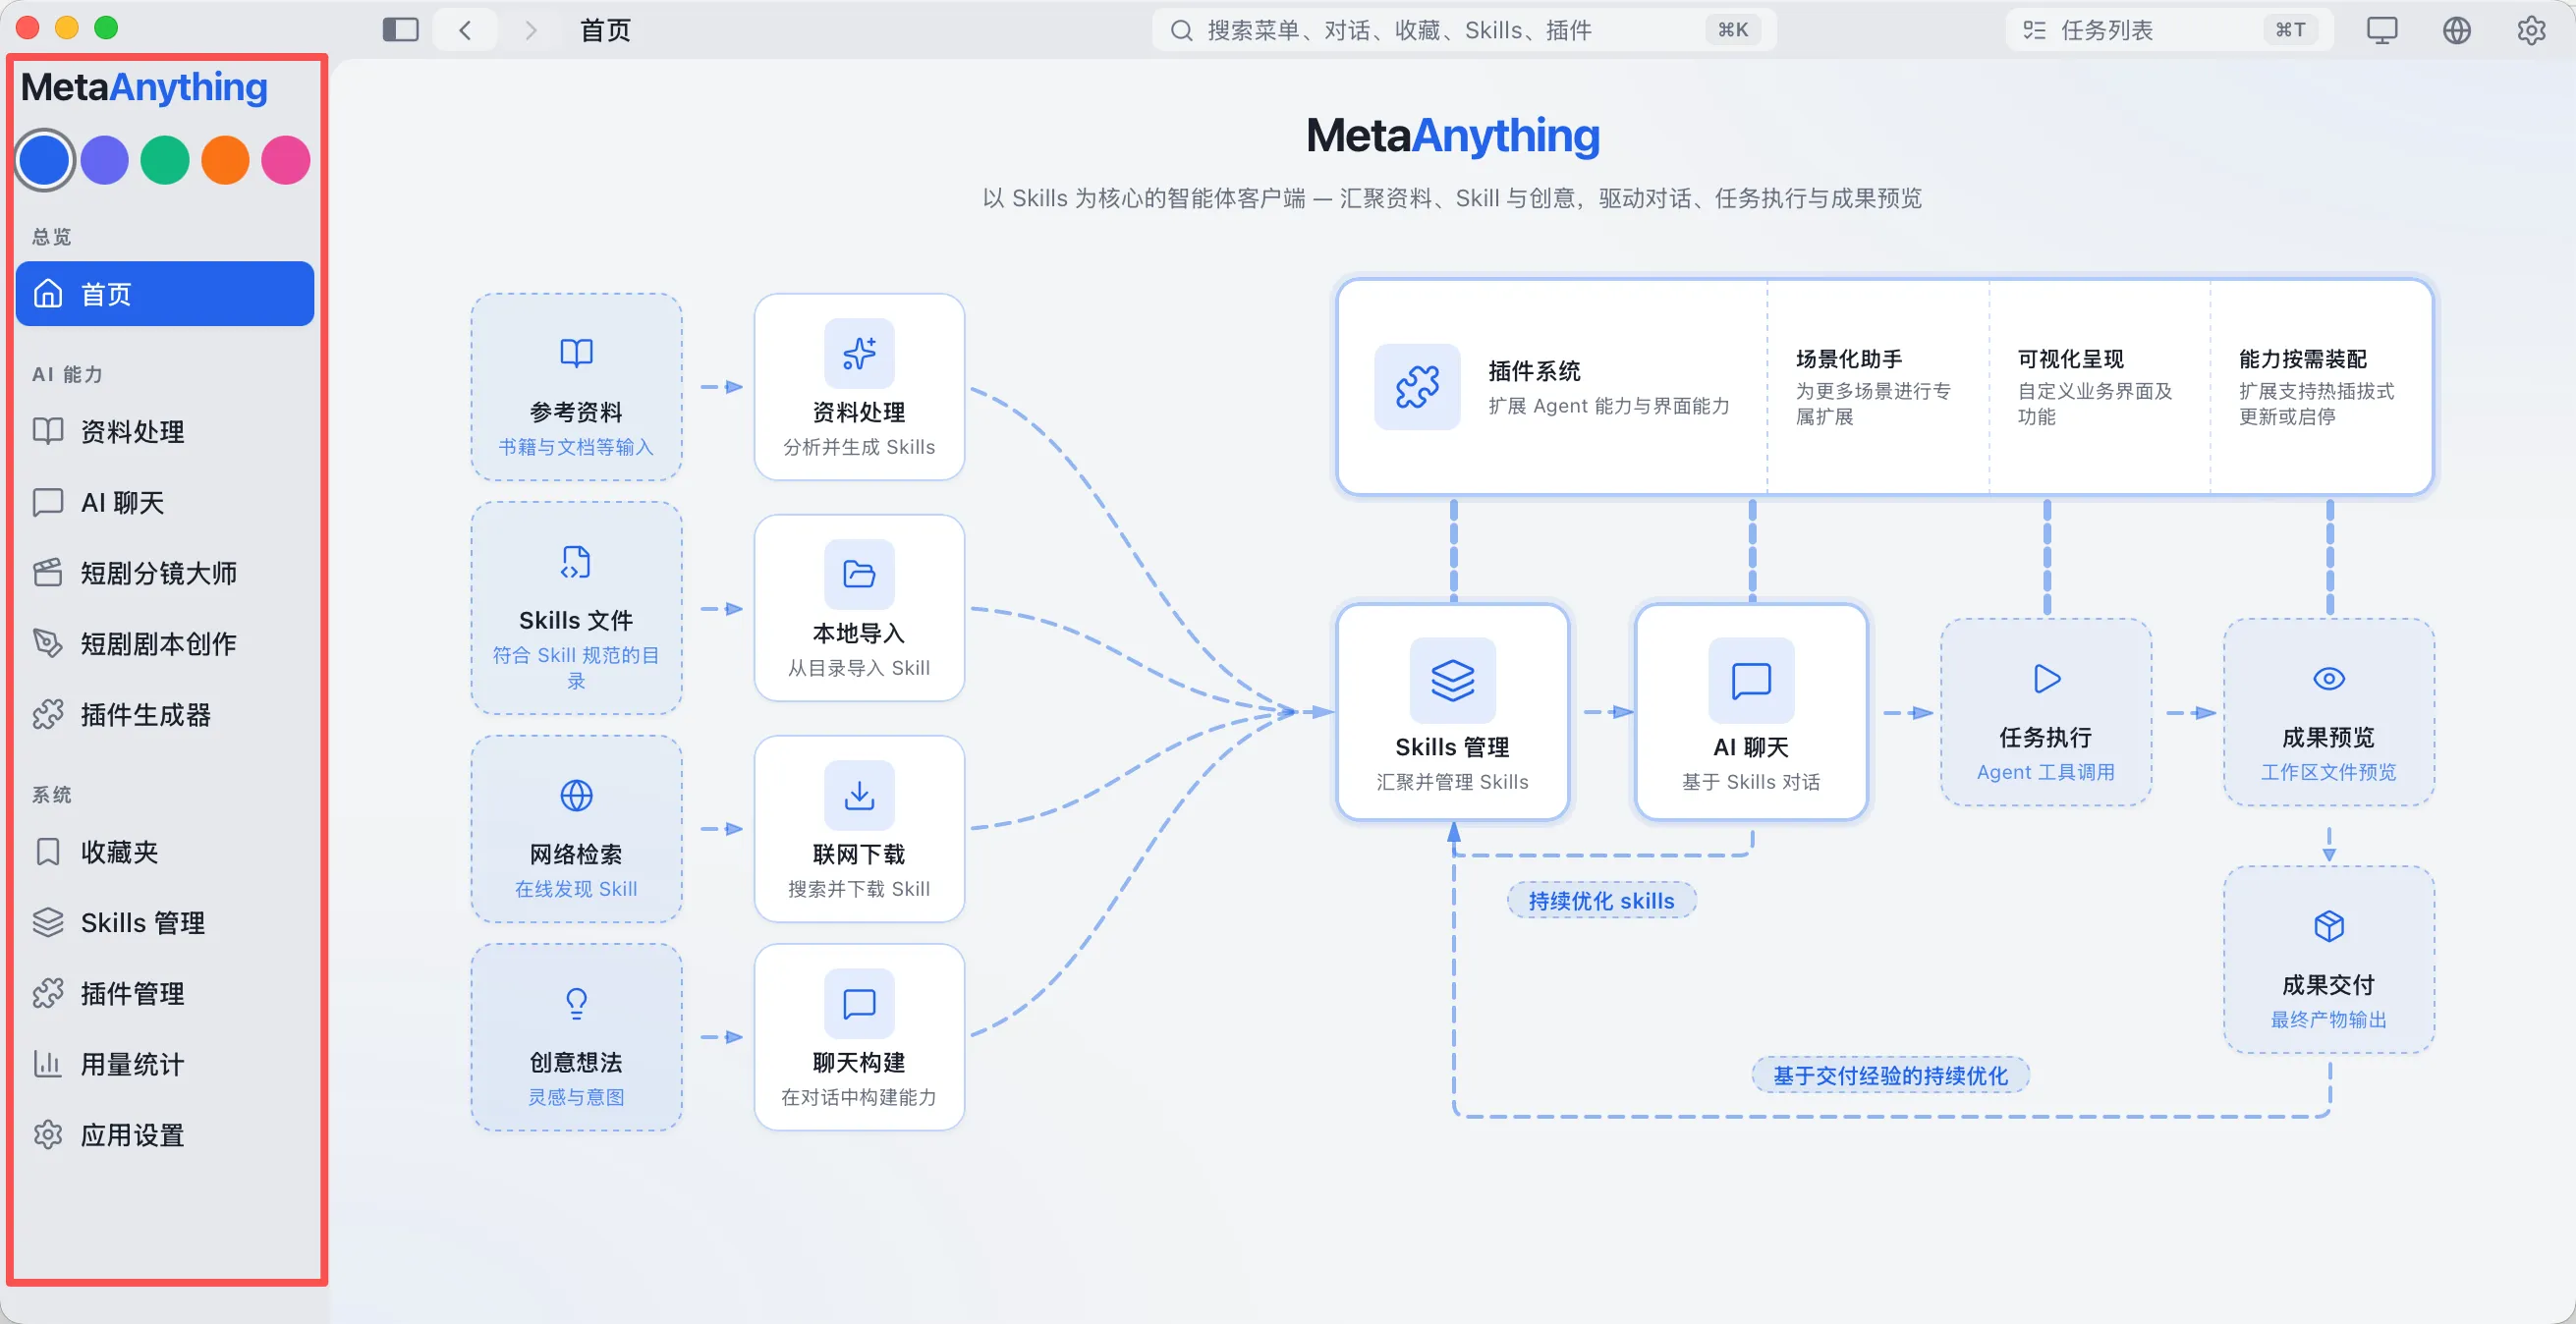This screenshot has width=2576, height=1324.
Task: Click the cube icon in the 成果交付 card
Action: 2329,926
